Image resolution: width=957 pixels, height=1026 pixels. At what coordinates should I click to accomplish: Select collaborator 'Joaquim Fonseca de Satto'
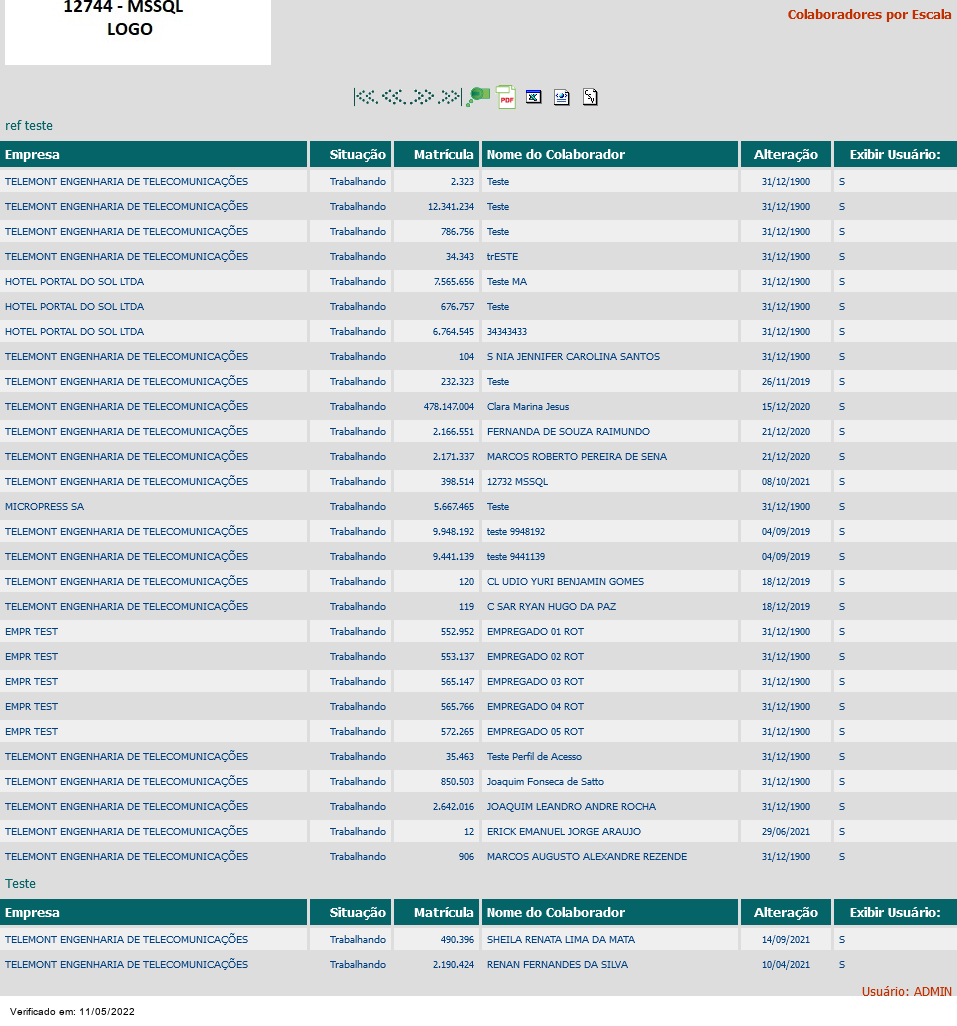pos(546,781)
